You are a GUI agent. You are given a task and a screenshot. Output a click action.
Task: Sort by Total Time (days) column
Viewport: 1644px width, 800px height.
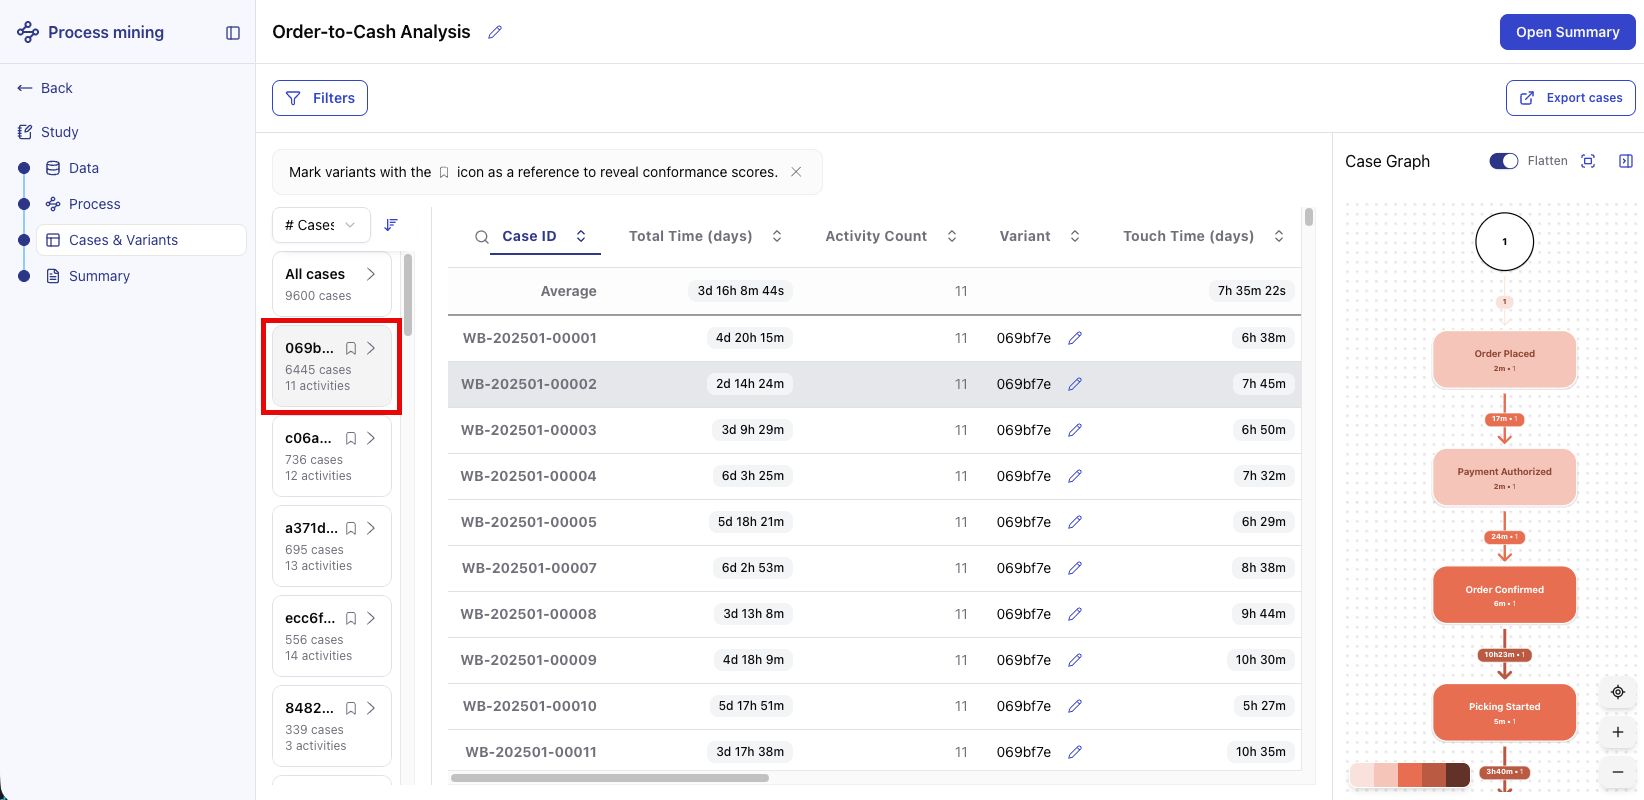click(777, 236)
